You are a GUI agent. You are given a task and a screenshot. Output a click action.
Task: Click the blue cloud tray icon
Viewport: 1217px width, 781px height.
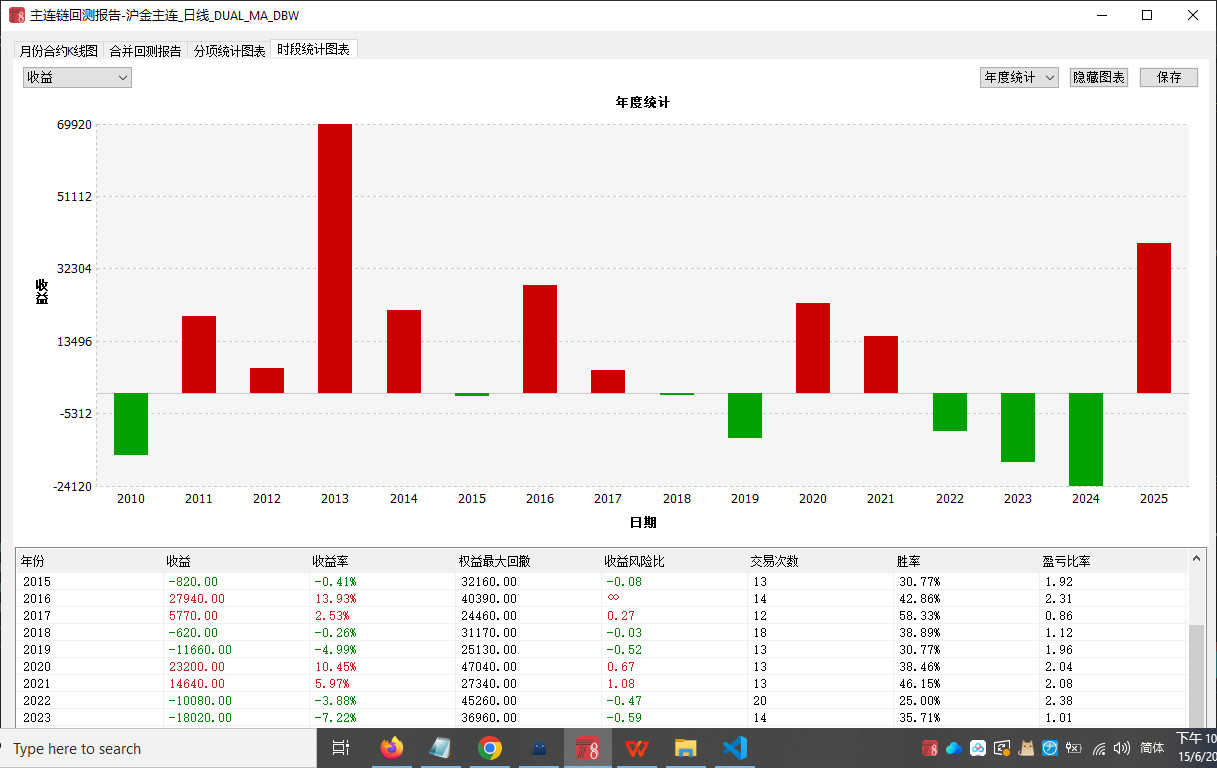click(x=953, y=748)
